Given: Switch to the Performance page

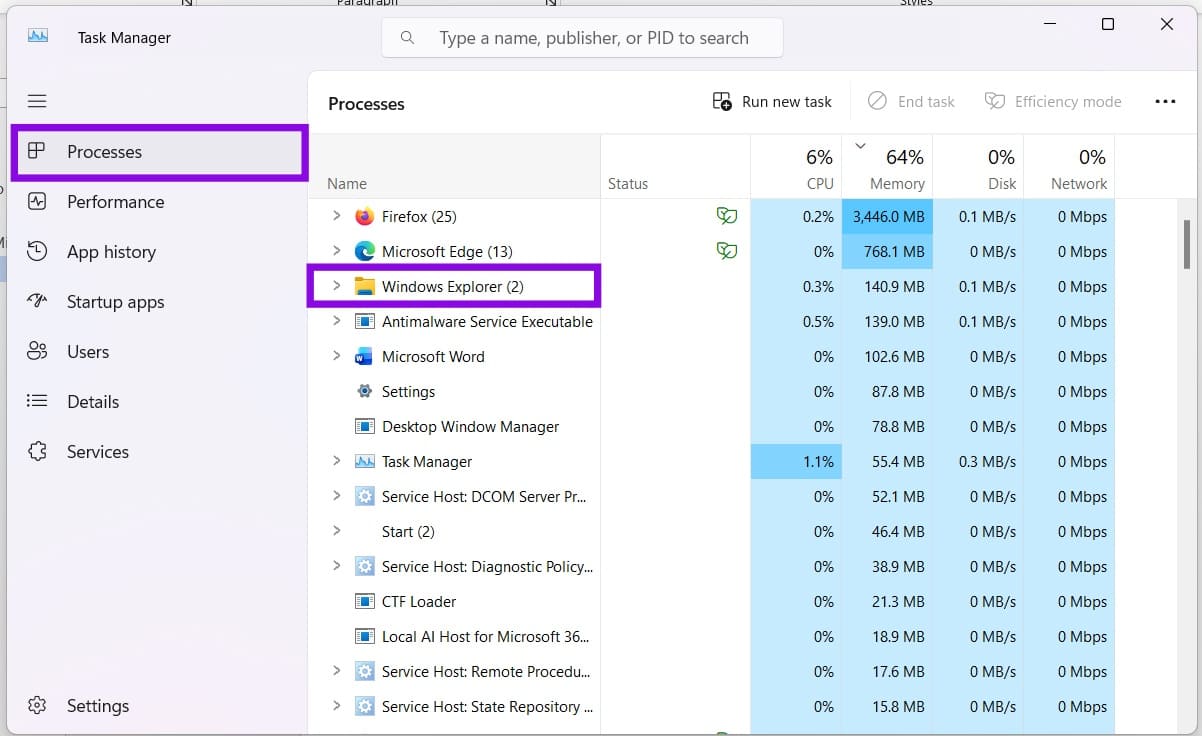Looking at the screenshot, I should (159, 202).
